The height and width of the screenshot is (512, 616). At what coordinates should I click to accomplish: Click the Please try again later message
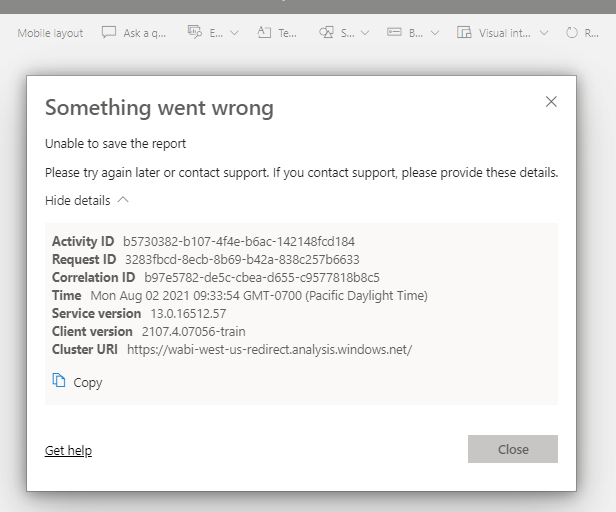(301, 173)
